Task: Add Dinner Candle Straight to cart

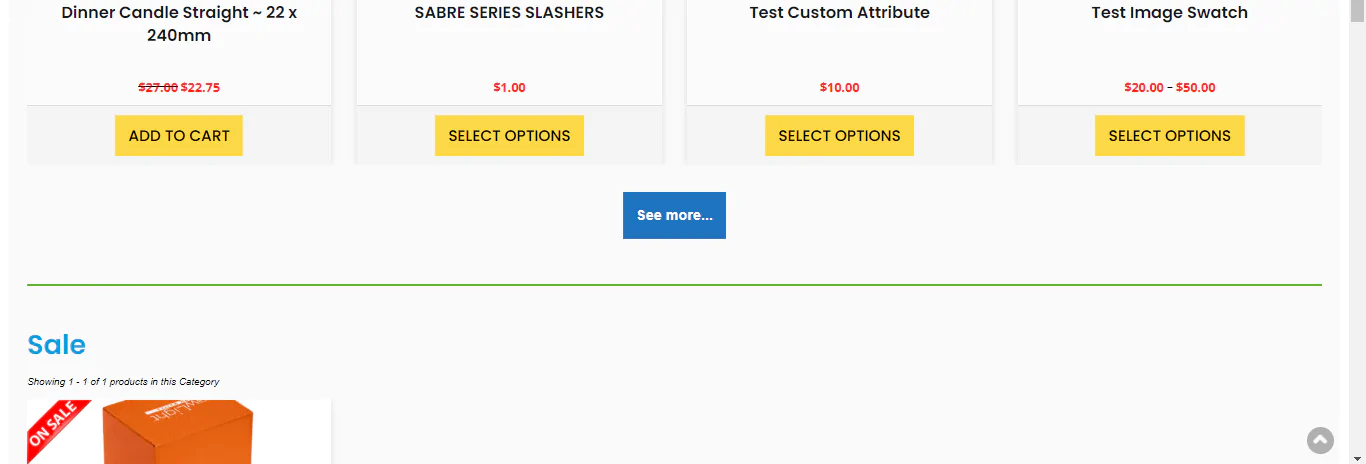Action: (179, 136)
